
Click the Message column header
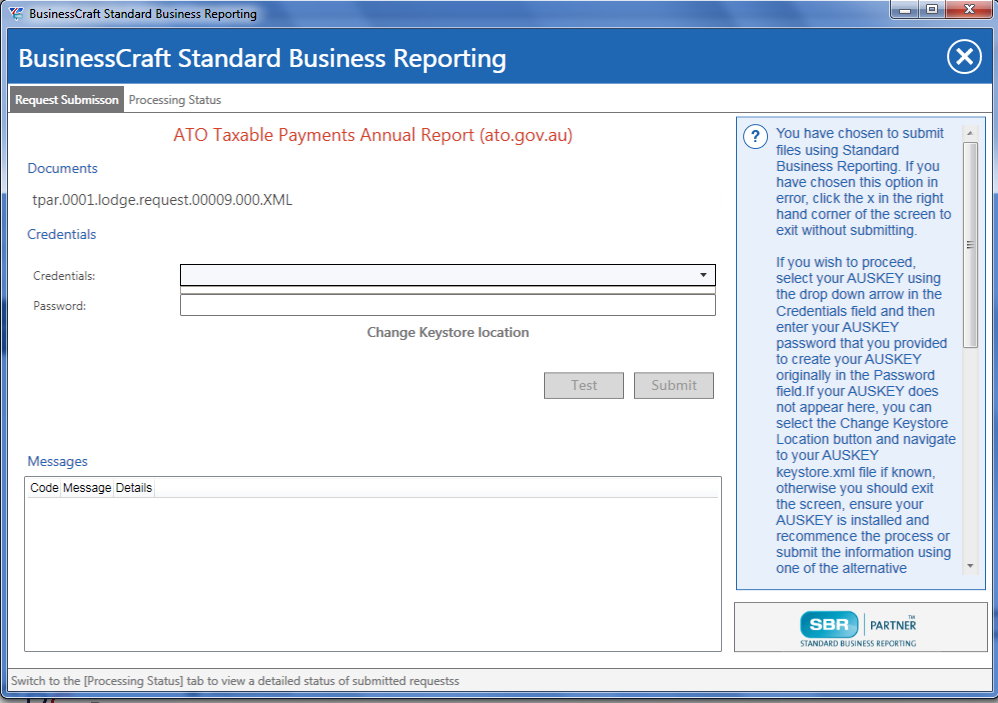(87, 488)
